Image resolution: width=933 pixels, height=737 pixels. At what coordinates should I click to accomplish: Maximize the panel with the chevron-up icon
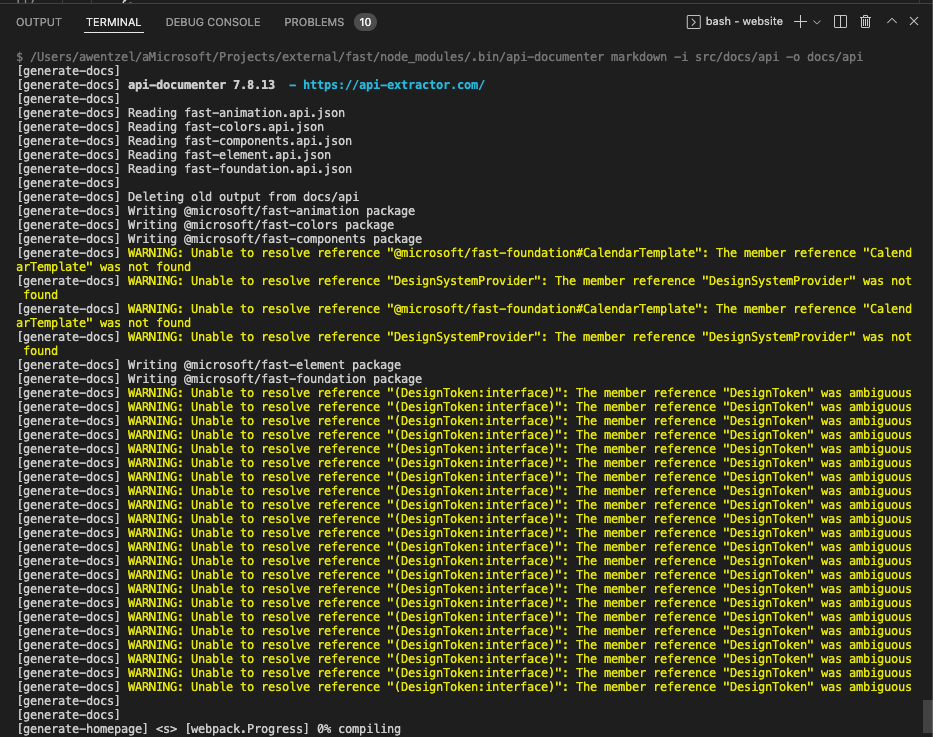click(x=892, y=21)
